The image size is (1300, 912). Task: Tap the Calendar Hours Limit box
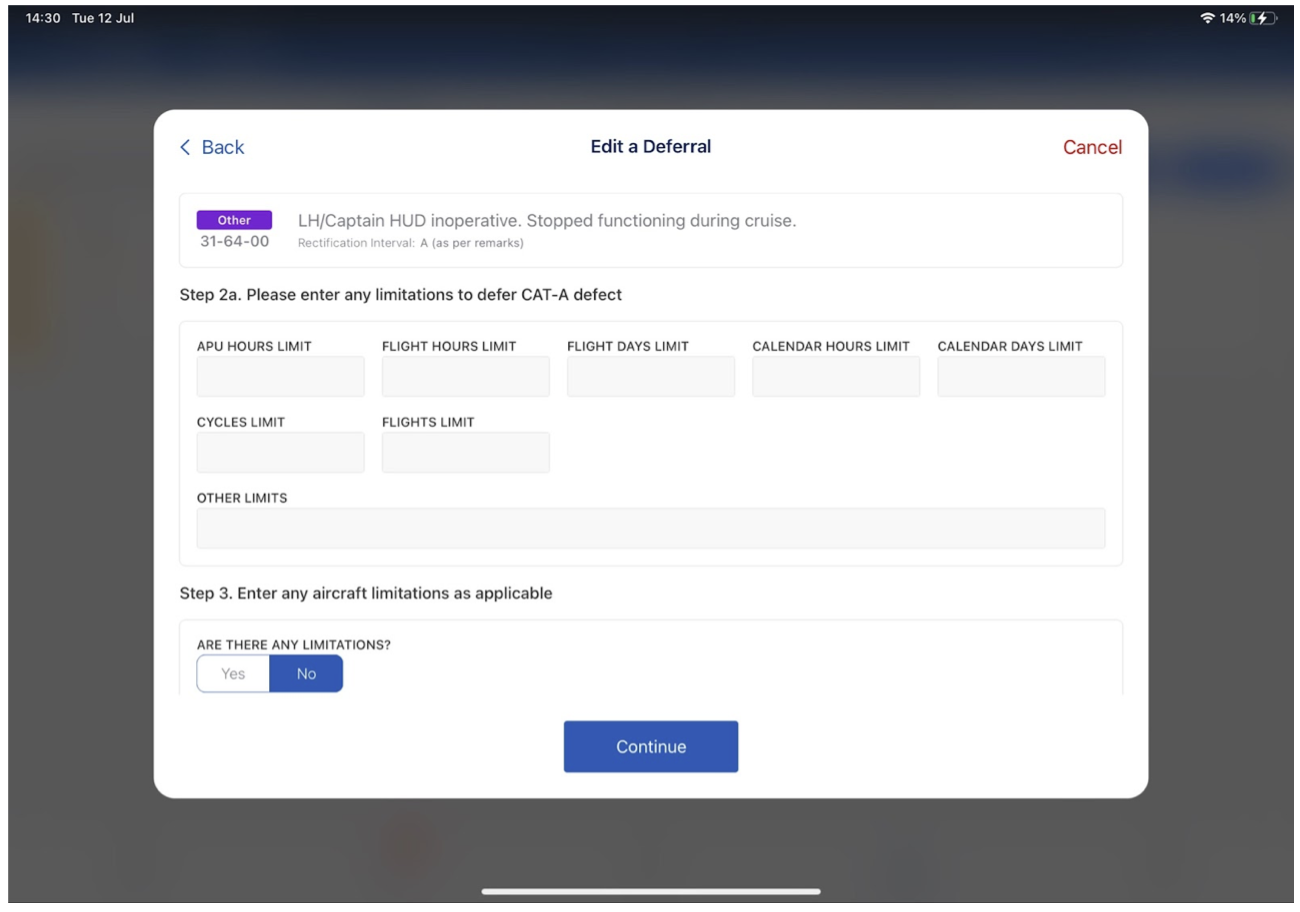pos(836,377)
